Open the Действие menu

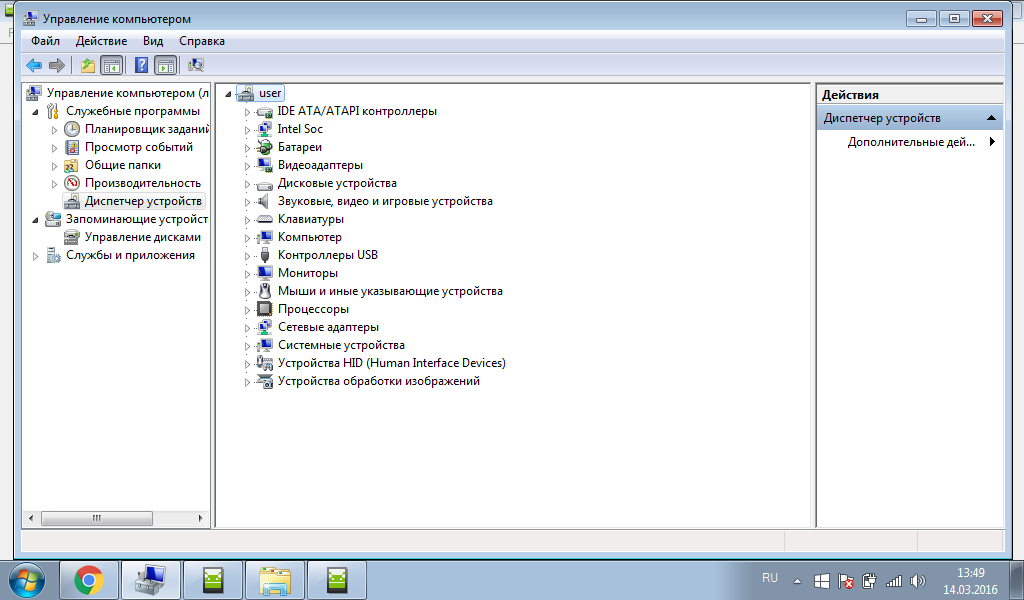click(x=101, y=41)
